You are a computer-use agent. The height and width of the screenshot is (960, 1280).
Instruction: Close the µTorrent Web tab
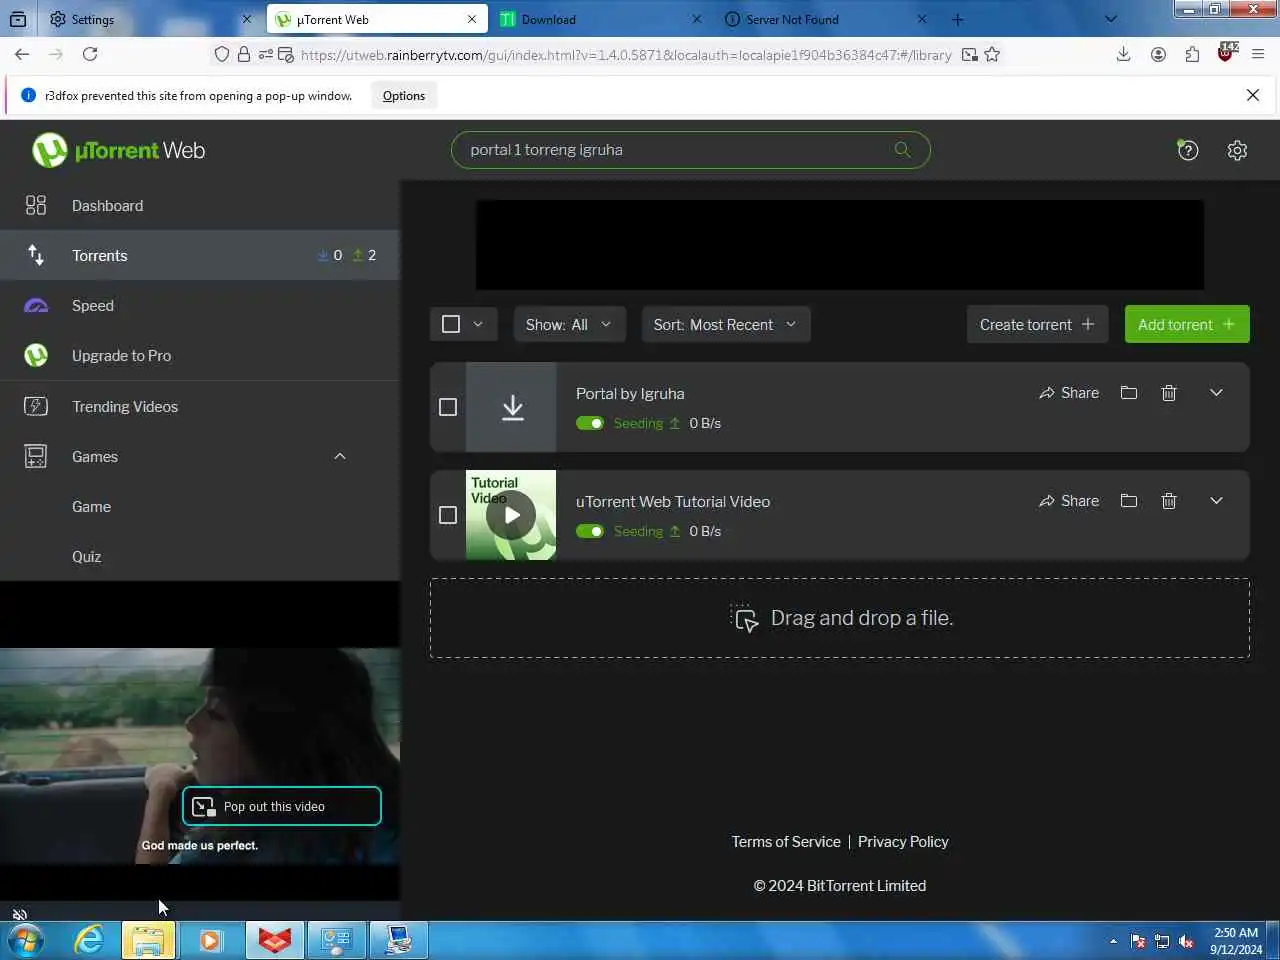click(472, 19)
